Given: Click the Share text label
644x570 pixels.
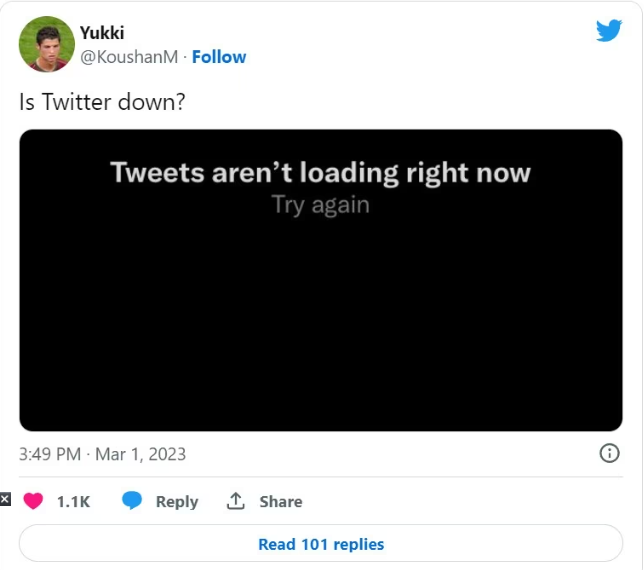Looking at the screenshot, I should pyautogui.click(x=281, y=502).
